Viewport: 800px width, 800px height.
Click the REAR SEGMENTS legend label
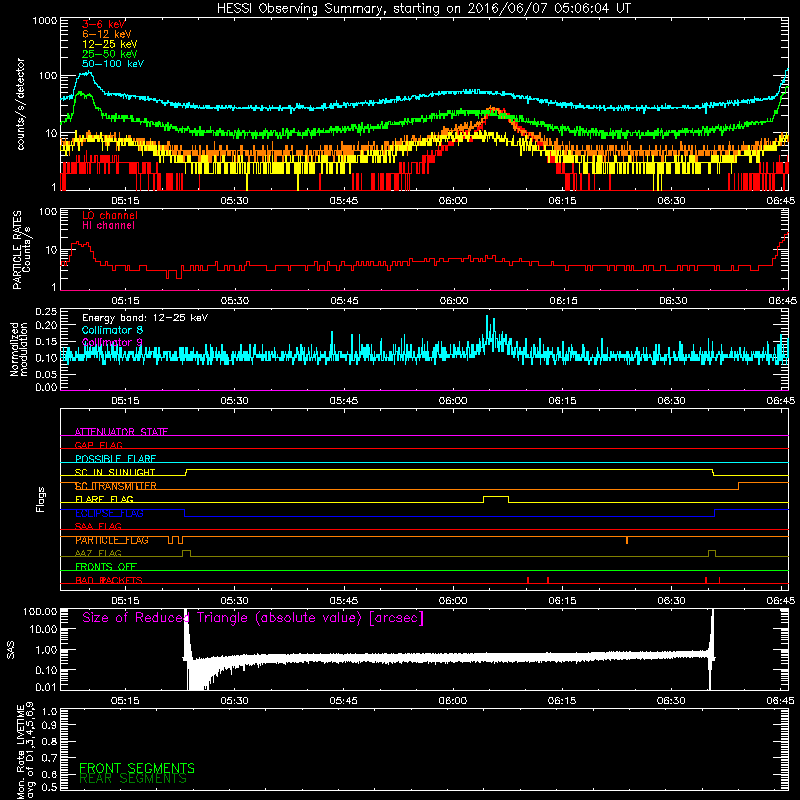click(133, 779)
